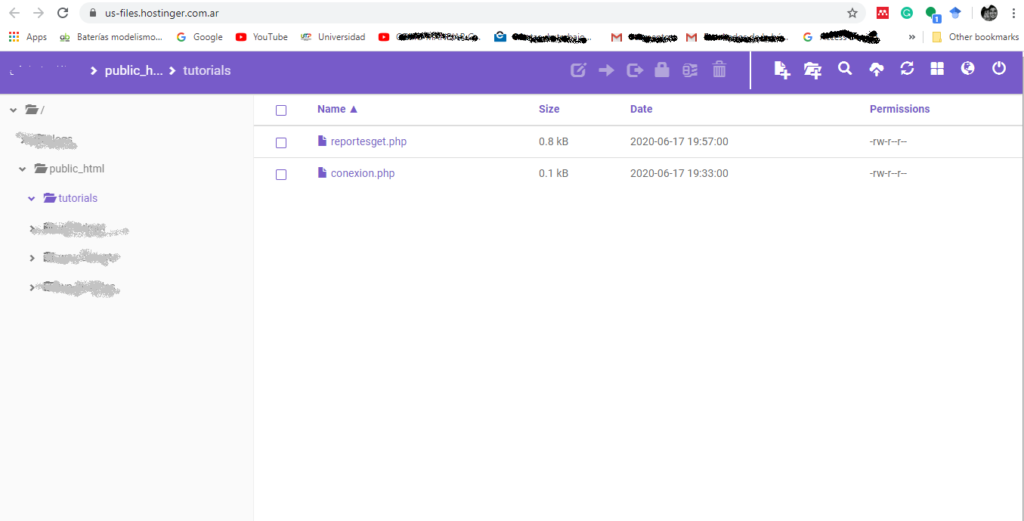Click the New Folder icon in toolbar
This screenshot has width=1024, height=521.
pyautogui.click(x=813, y=70)
